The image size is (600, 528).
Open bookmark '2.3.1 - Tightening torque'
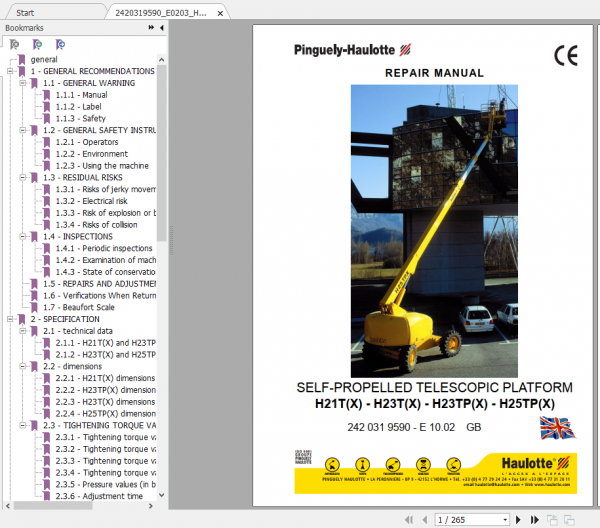tap(106, 437)
